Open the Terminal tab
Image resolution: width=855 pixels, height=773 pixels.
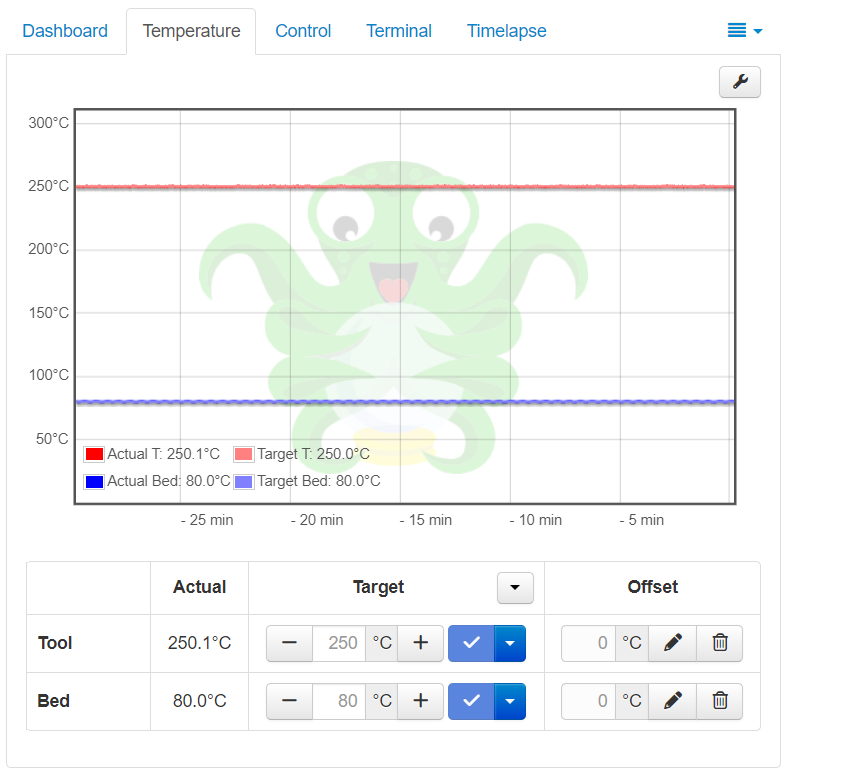pos(399,31)
